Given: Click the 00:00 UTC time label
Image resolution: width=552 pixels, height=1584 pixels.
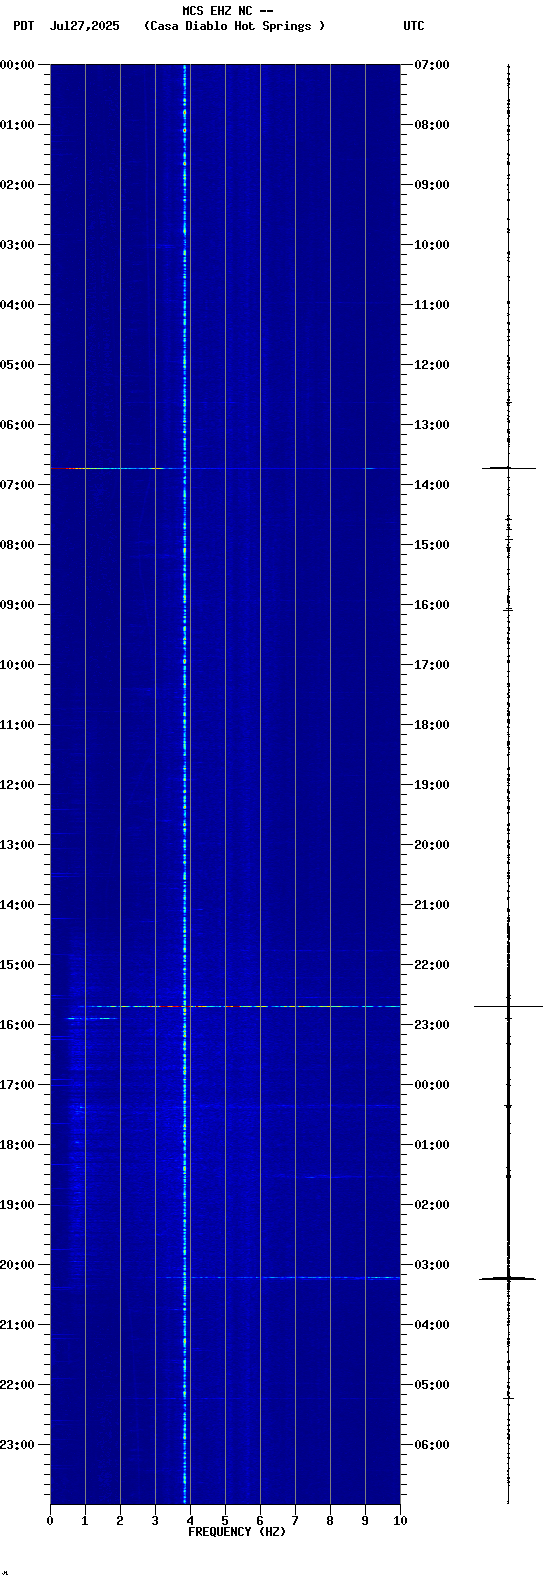Looking at the screenshot, I should tap(431, 1084).
